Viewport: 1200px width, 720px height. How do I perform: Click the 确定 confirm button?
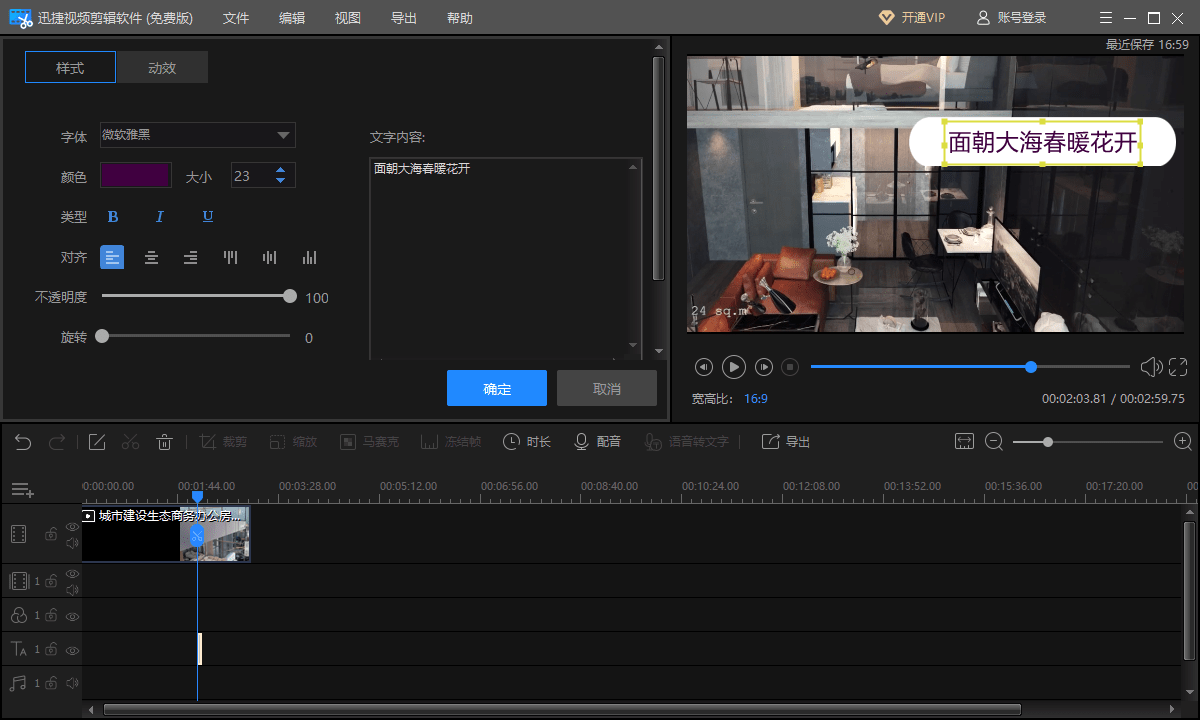point(497,389)
